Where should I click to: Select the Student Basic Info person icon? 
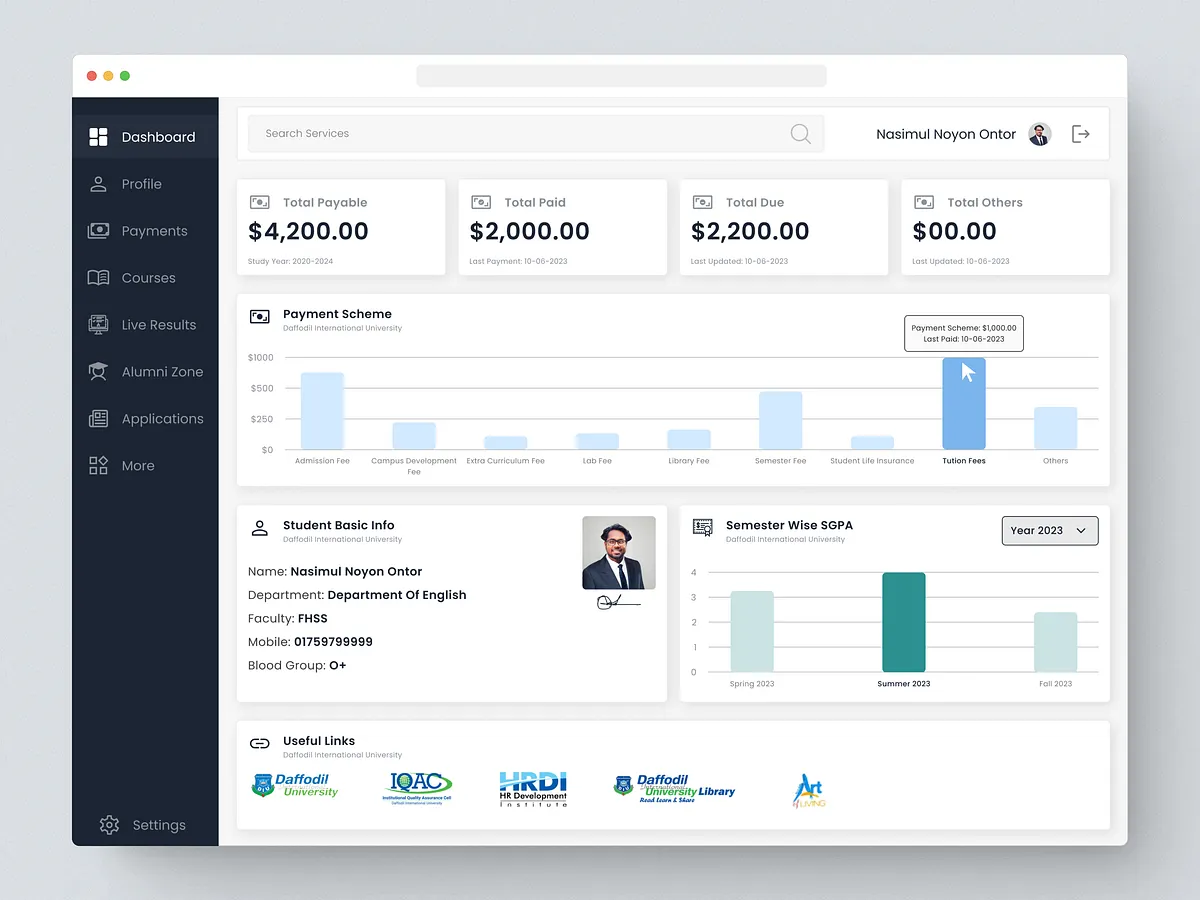[259, 528]
